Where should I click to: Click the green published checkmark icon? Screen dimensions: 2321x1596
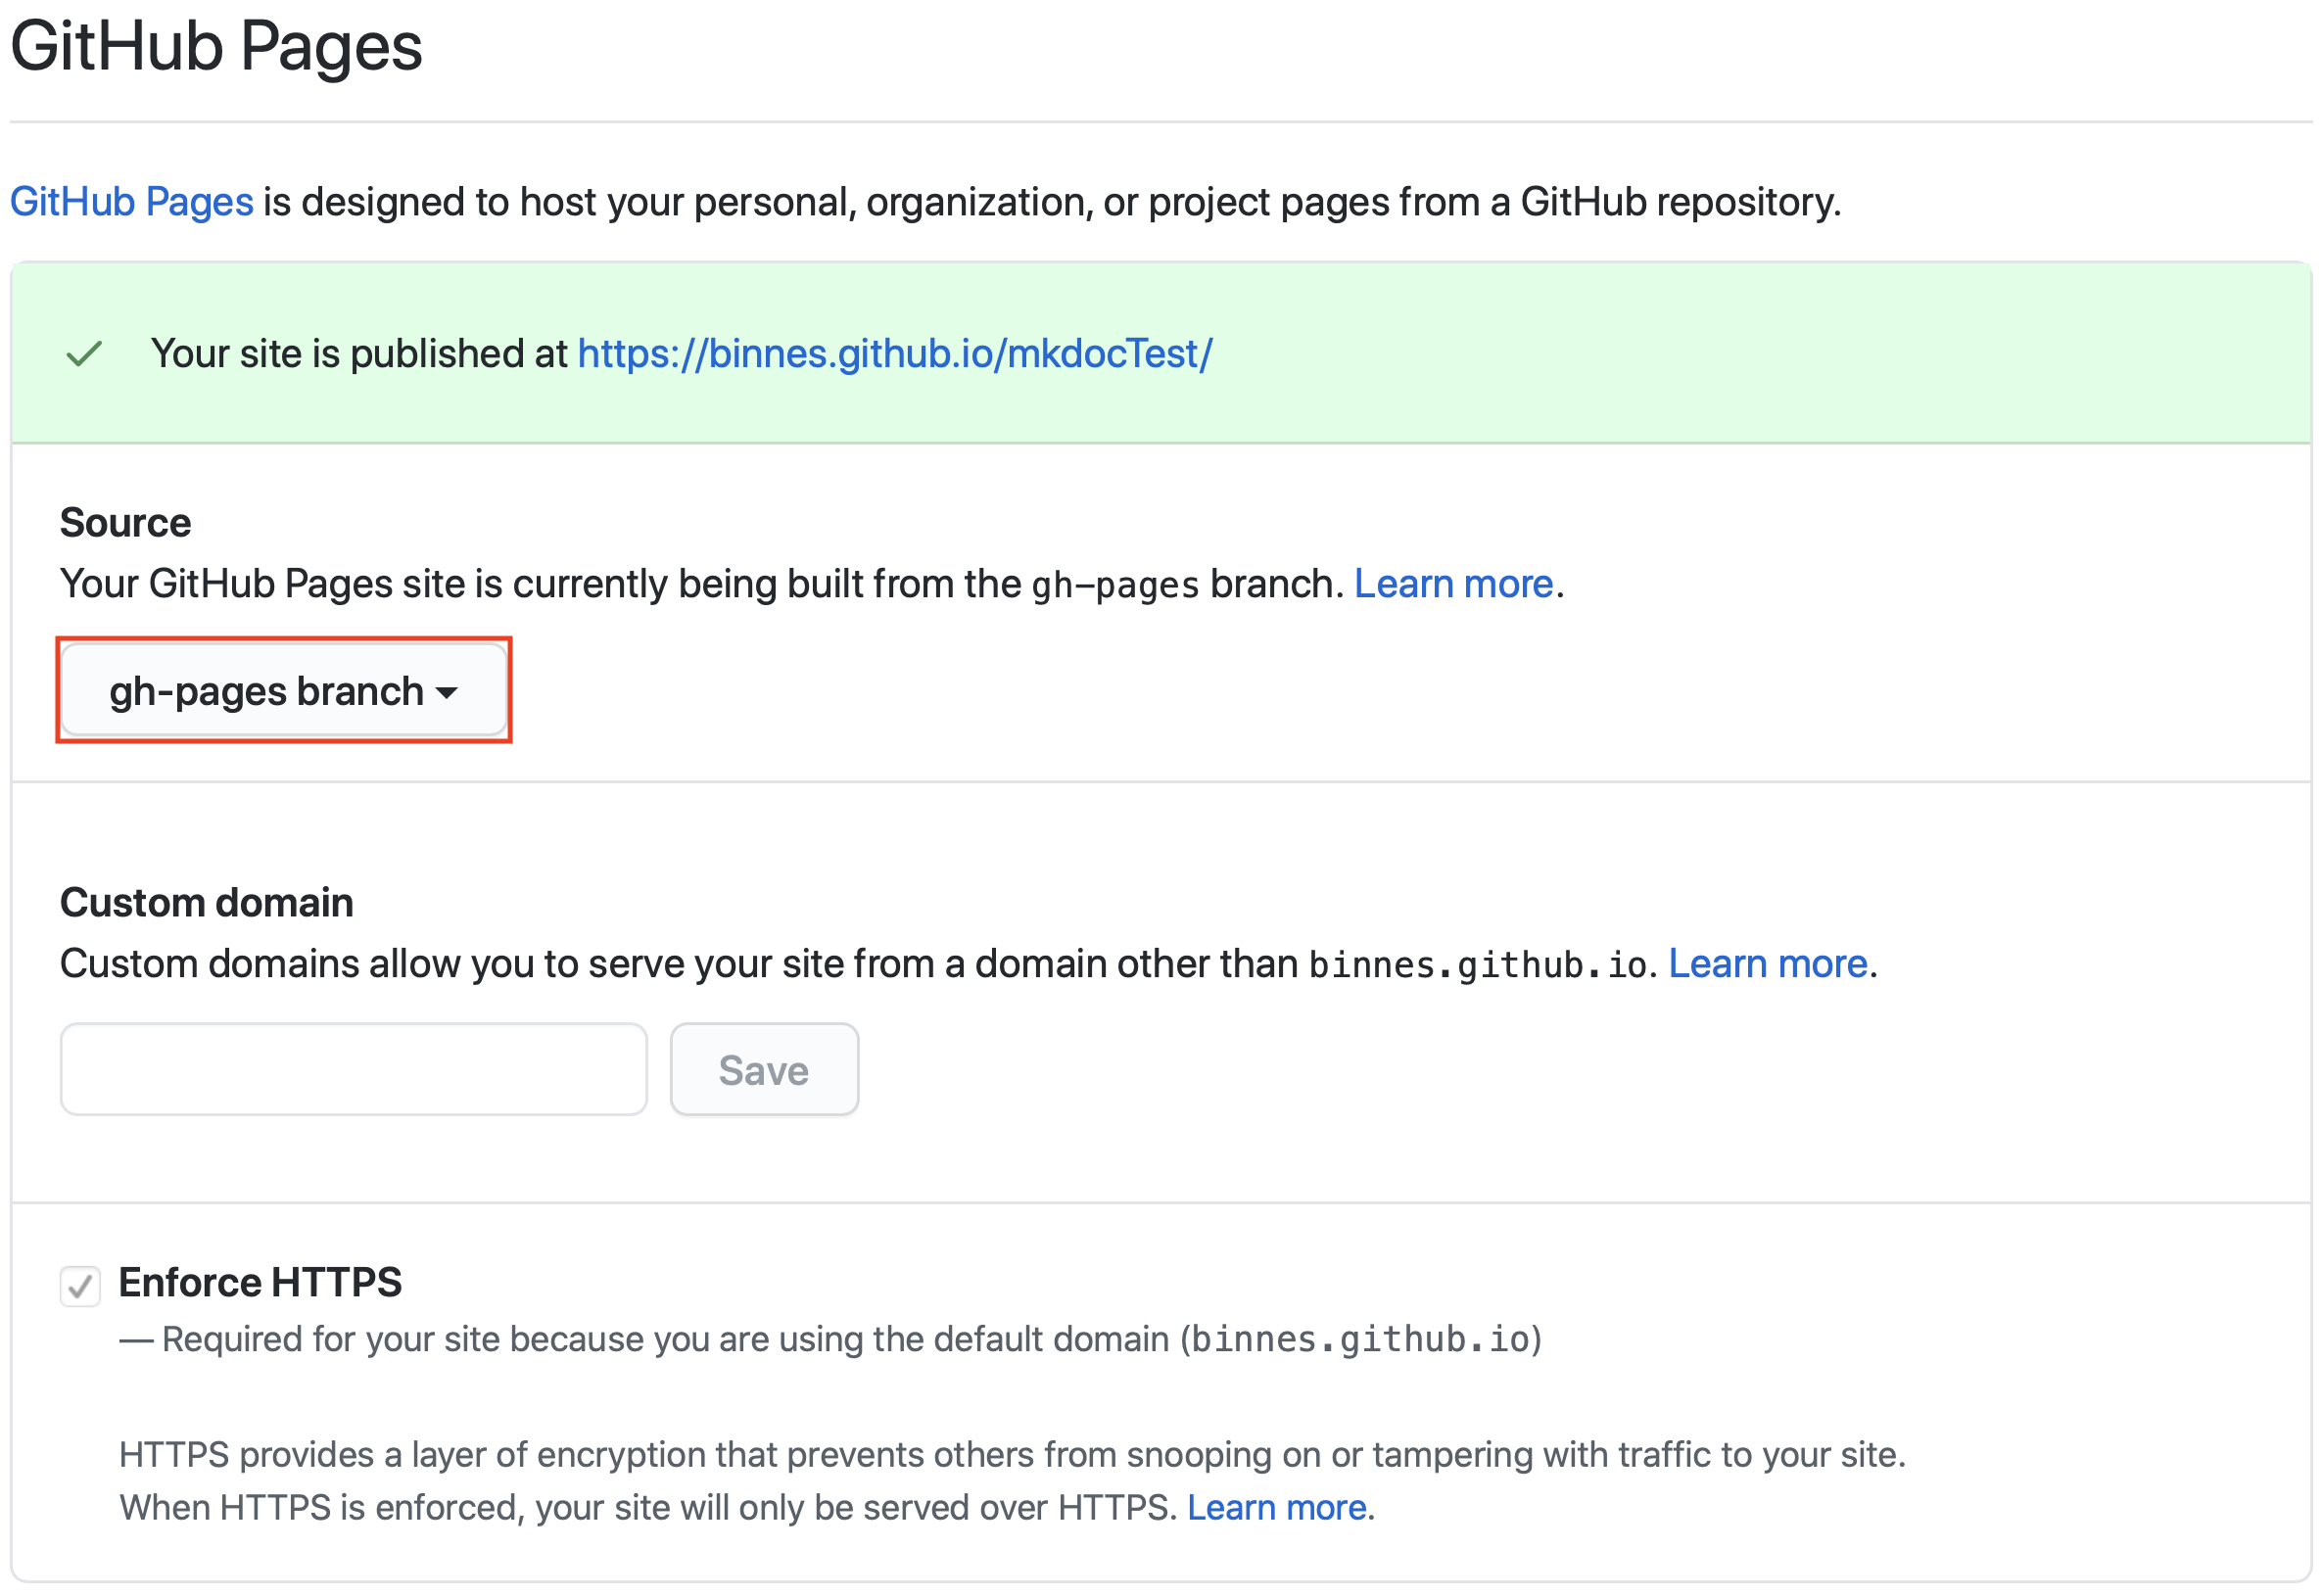tap(84, 354)
